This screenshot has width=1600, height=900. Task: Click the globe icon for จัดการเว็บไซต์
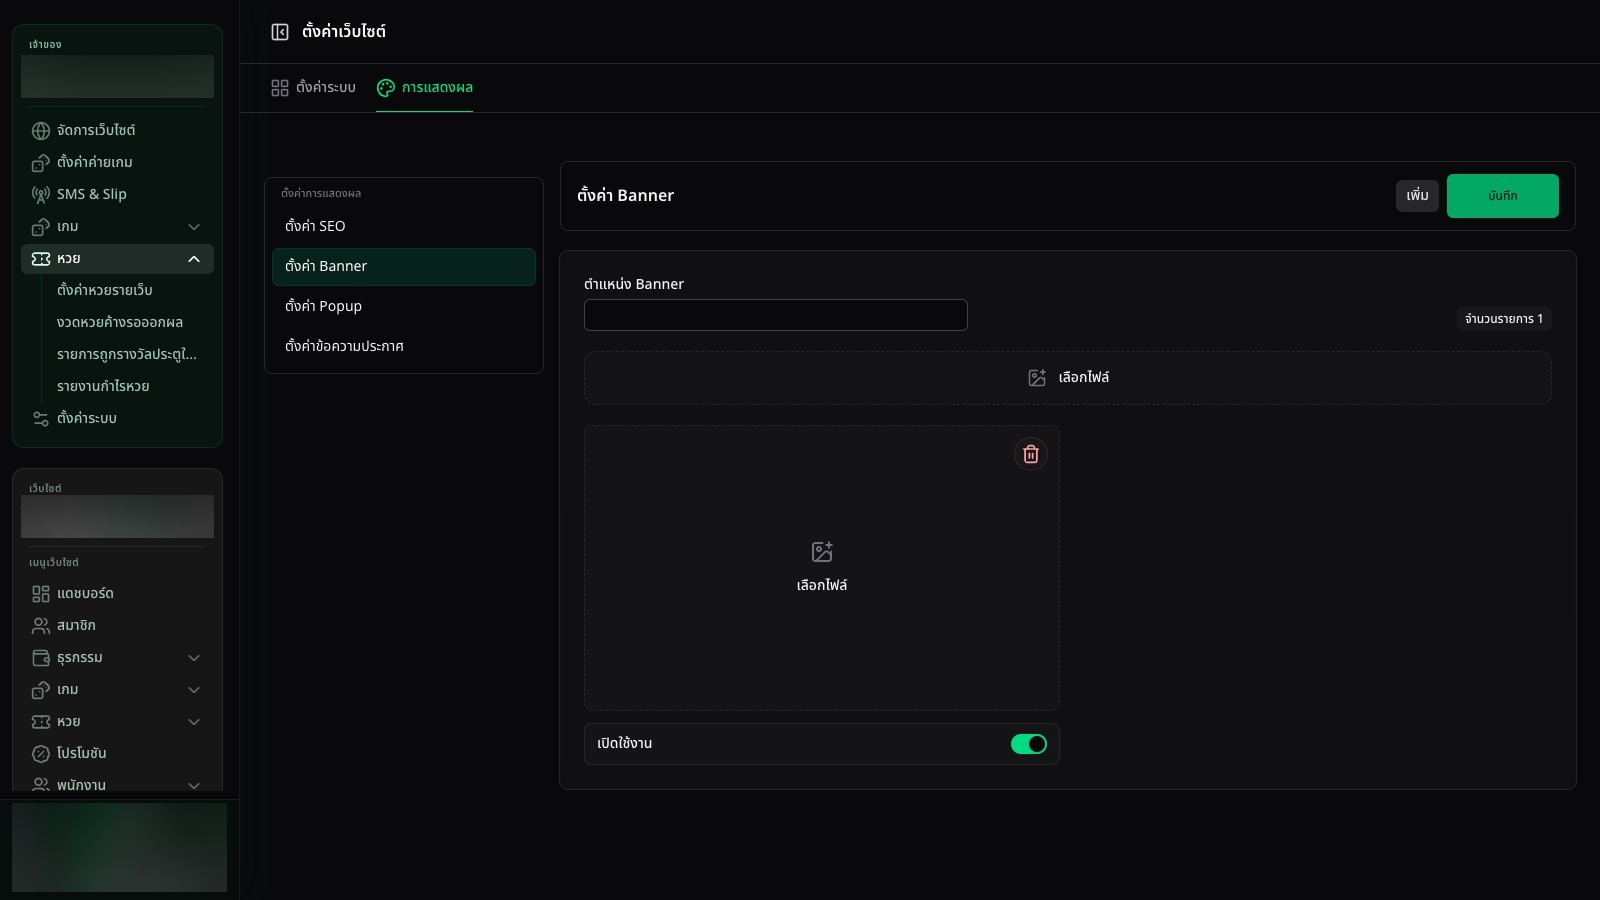tap(41, 131)
